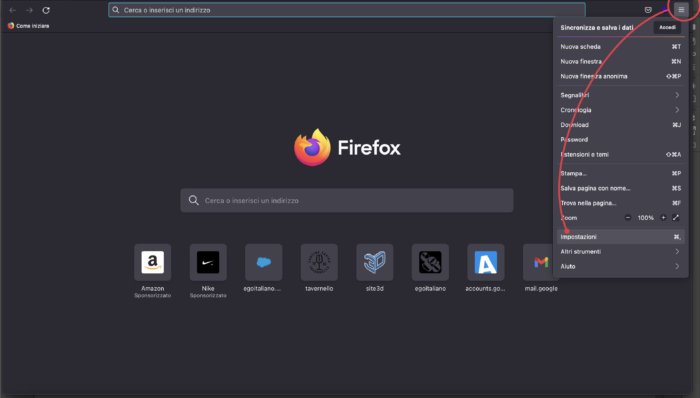Choose Salva pagina con nome...
This screenshot has height=398, width=700.
(621, 188)
